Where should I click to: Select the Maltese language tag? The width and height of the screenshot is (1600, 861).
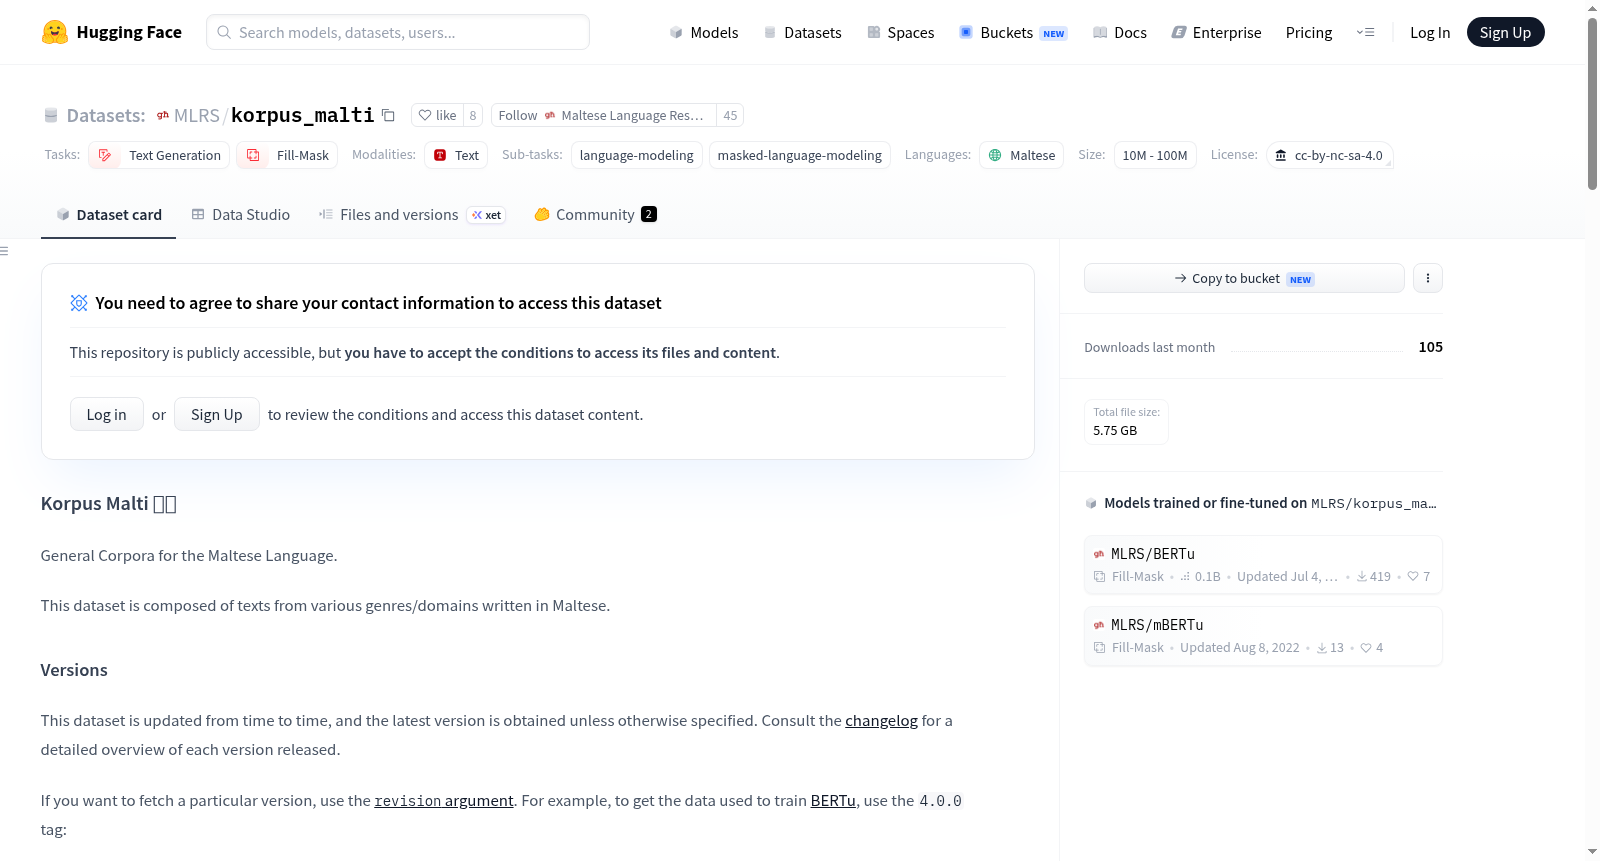tap(1021, 155)
